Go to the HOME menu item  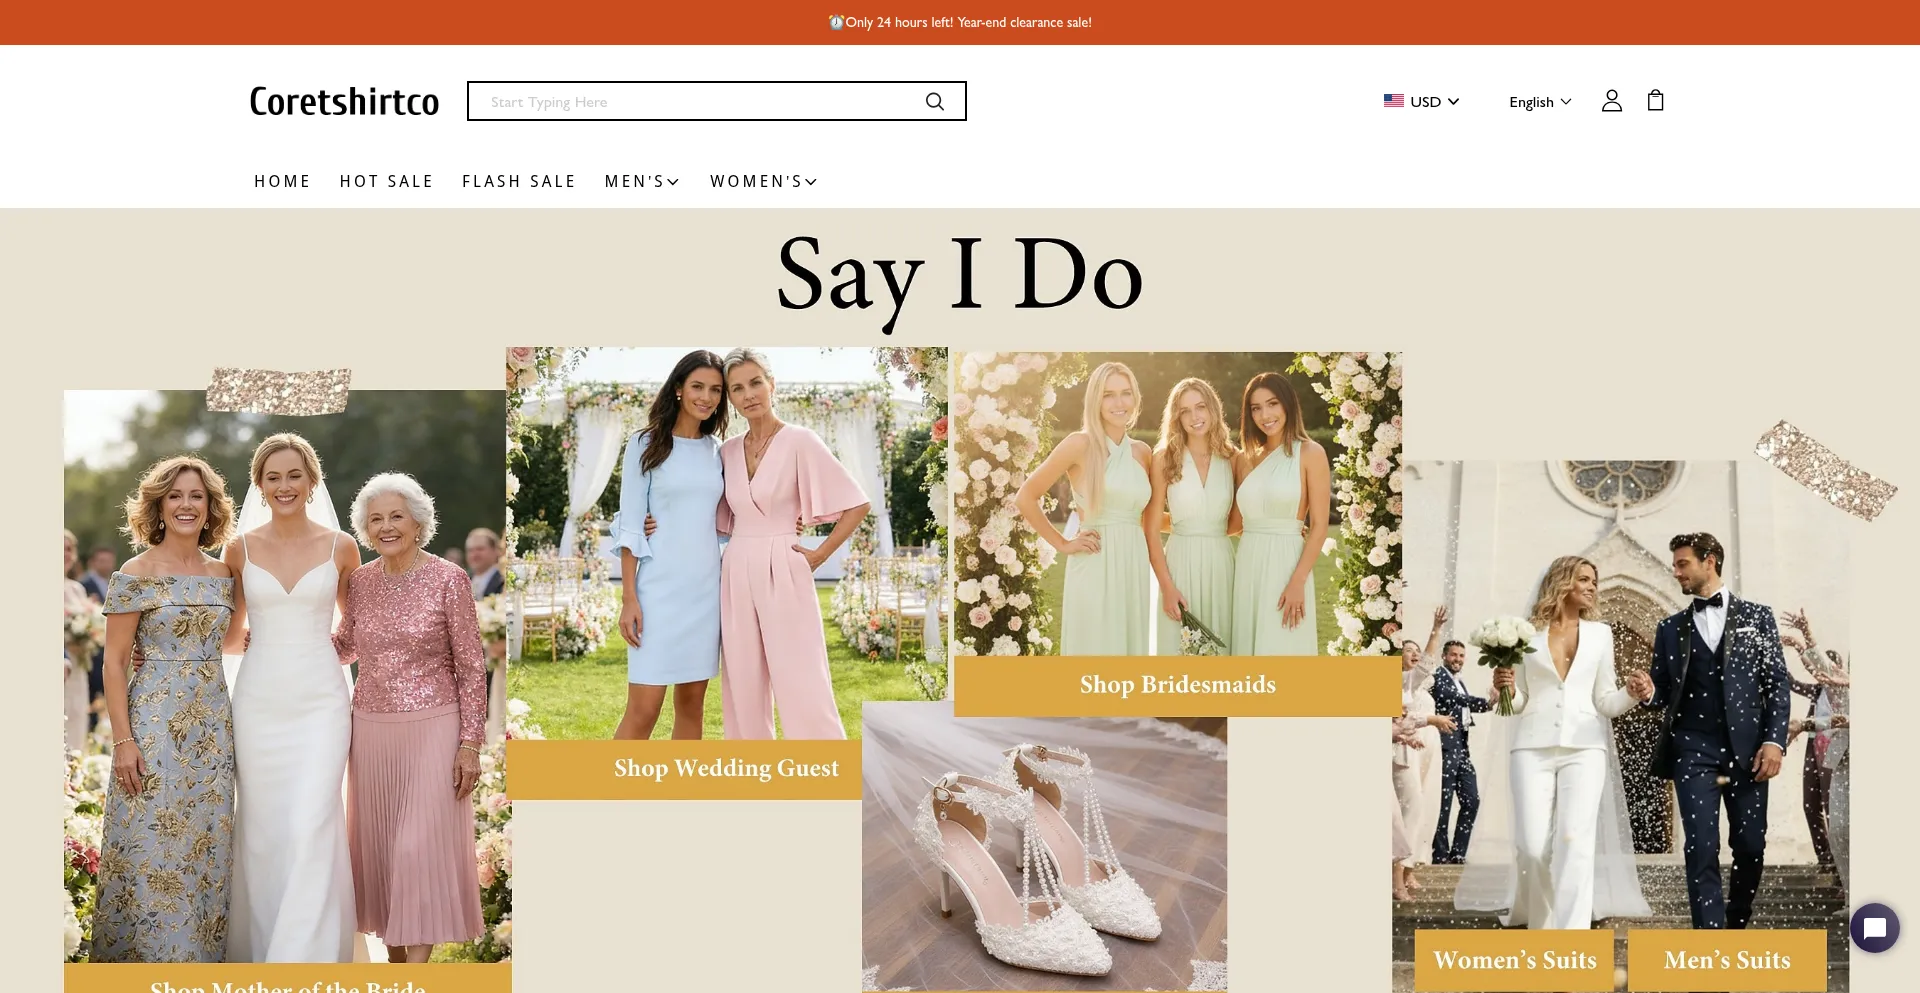pos(282,181)
